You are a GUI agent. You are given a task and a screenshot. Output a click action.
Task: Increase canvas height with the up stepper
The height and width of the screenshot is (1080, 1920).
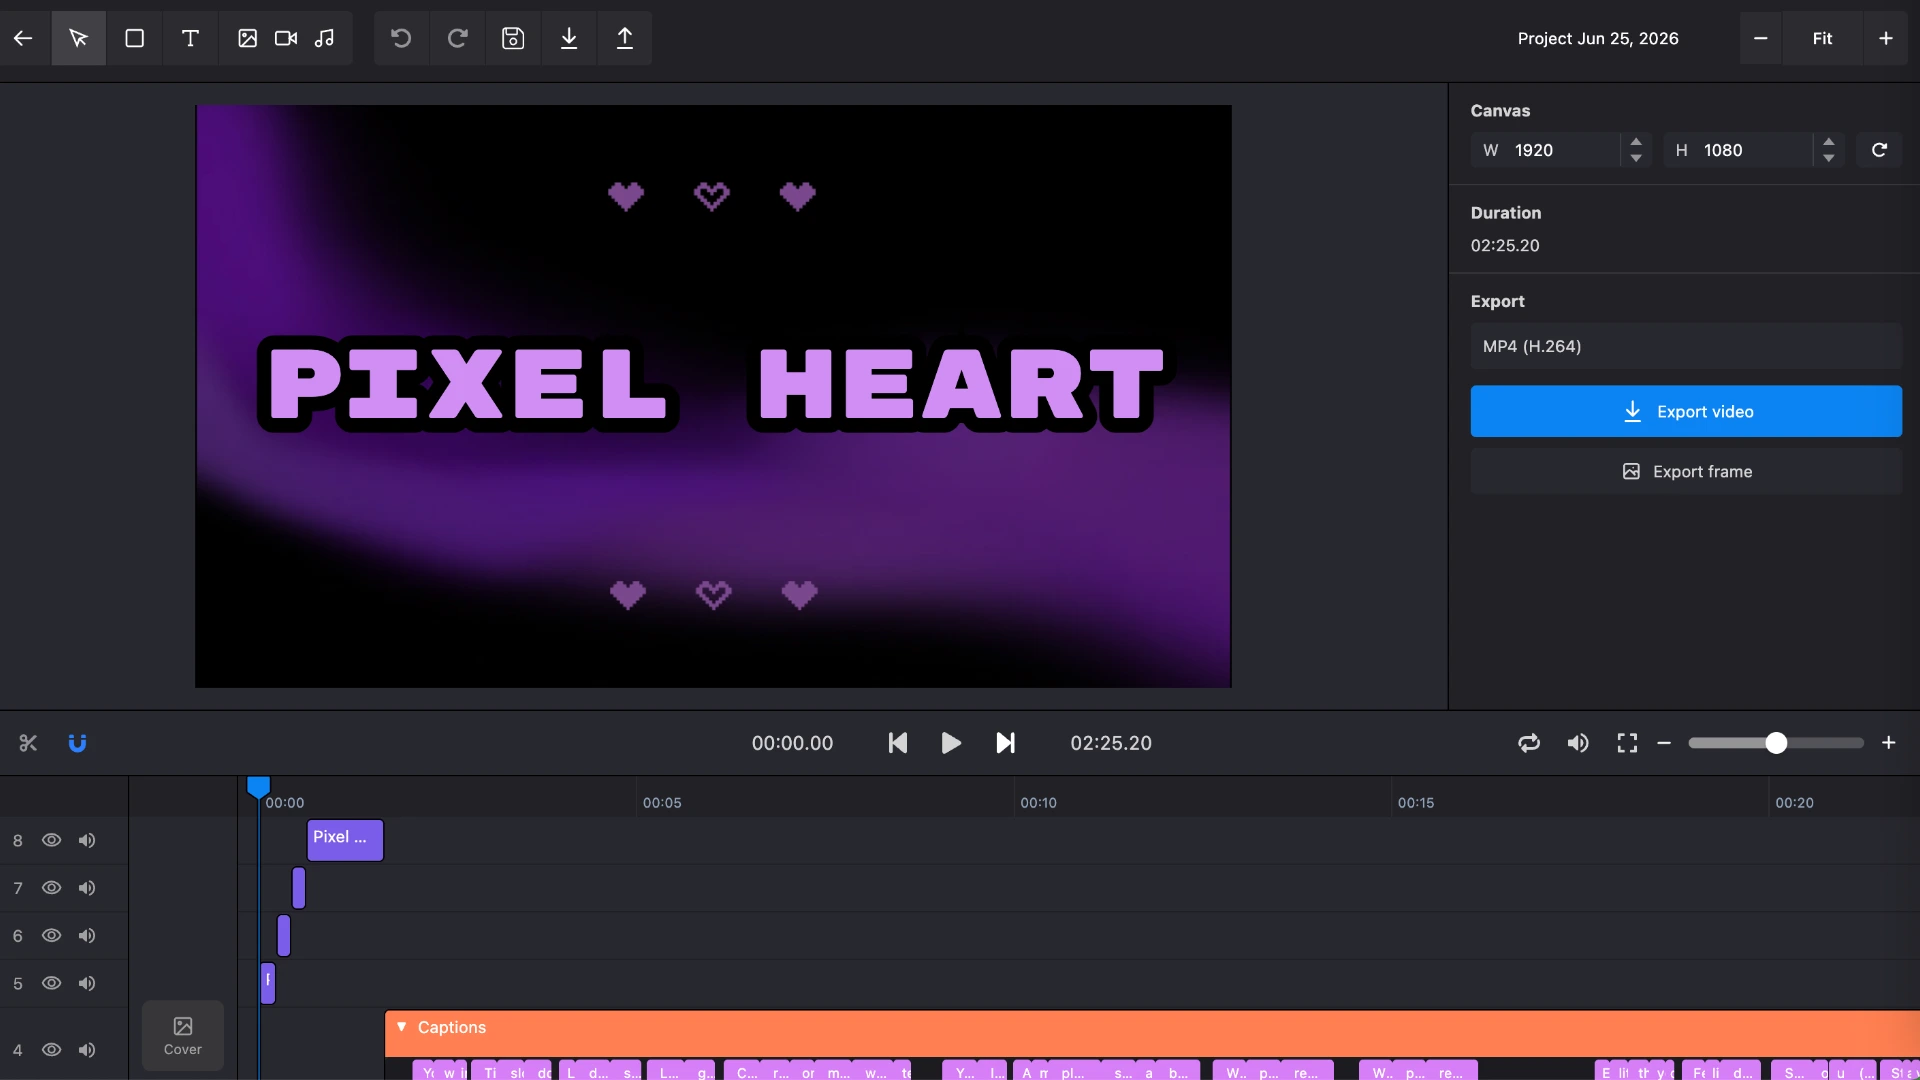click(1829, 141)
